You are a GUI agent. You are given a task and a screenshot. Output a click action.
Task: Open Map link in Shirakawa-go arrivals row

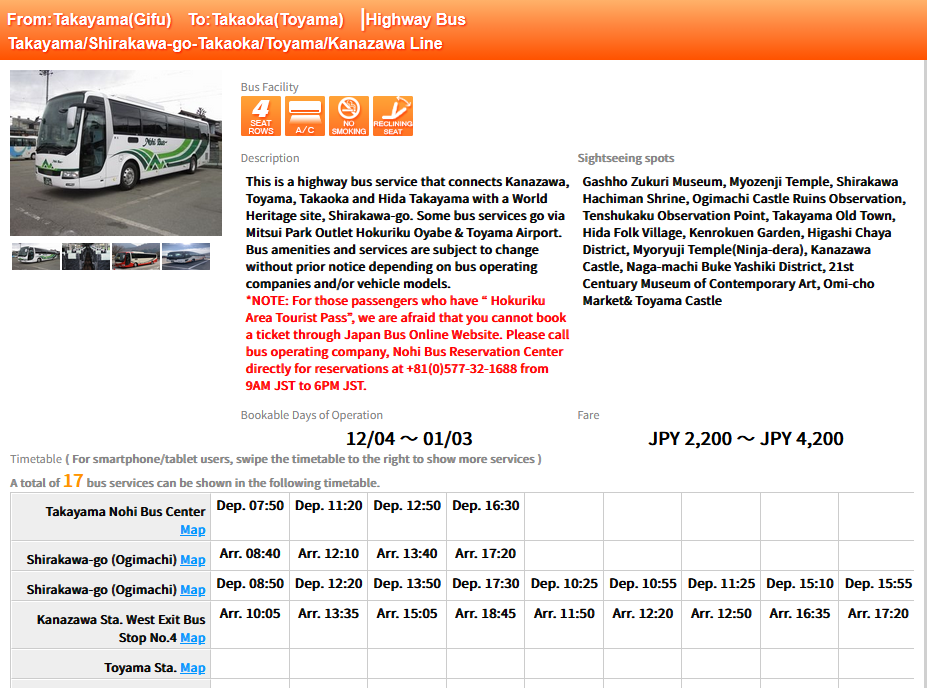(x=192, y=560)
